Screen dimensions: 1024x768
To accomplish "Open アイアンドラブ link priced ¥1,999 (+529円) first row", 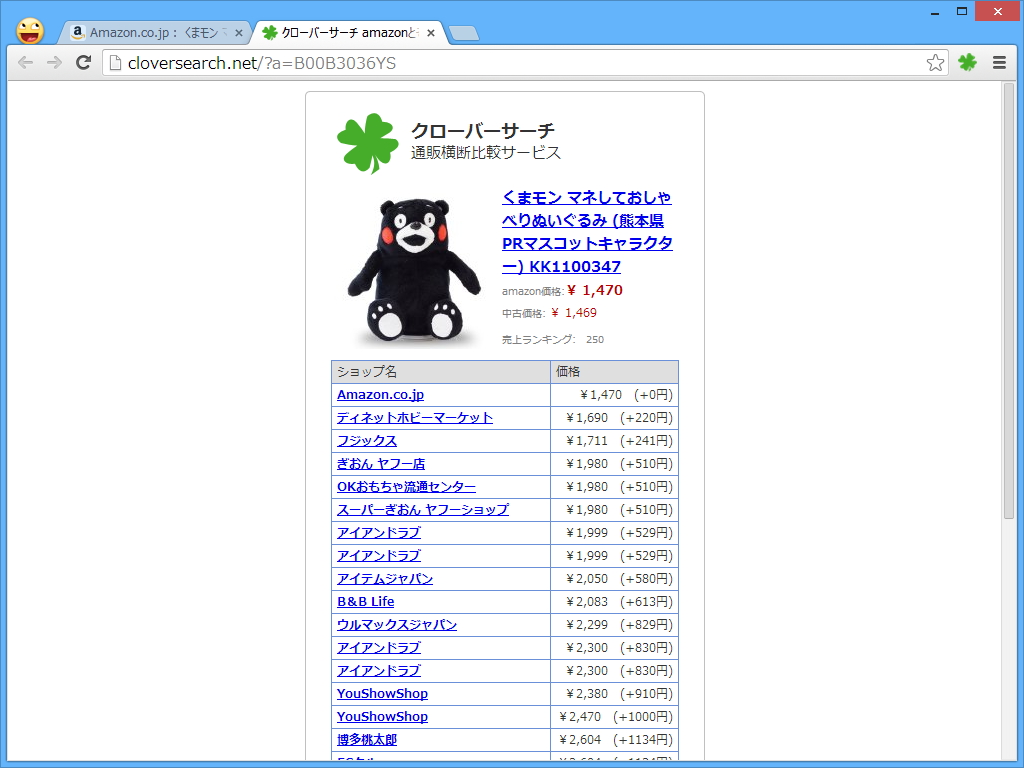I will [x=379, y=532].
